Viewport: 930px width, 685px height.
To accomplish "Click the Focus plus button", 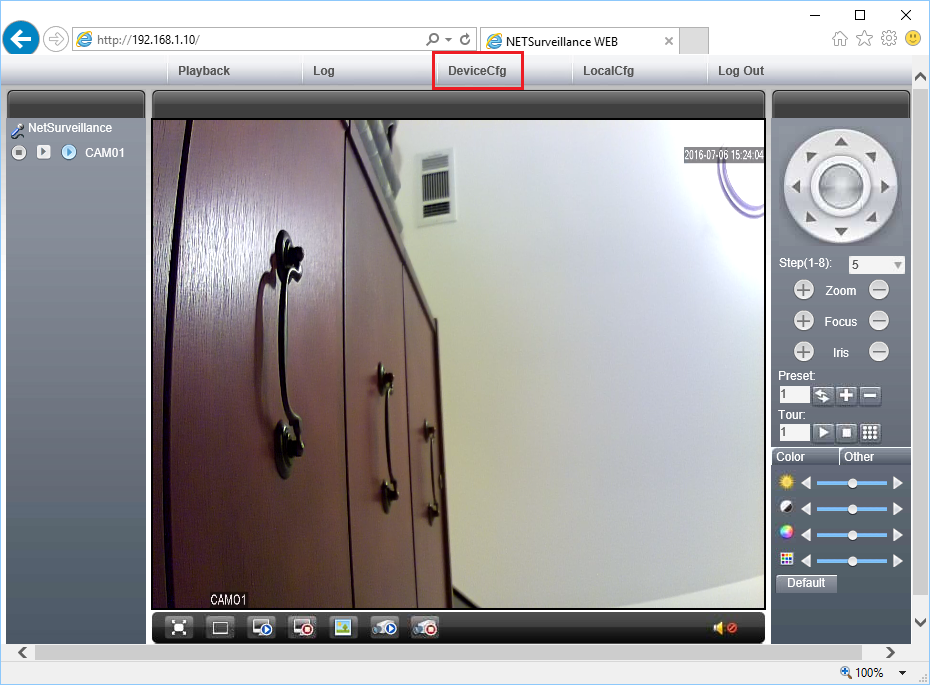I will click(804, 321).
